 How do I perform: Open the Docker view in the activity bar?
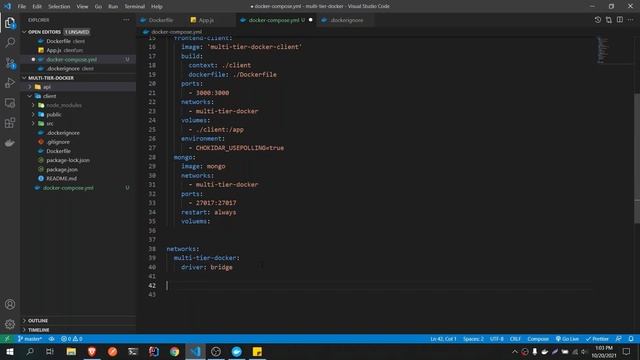click(10, 143)
